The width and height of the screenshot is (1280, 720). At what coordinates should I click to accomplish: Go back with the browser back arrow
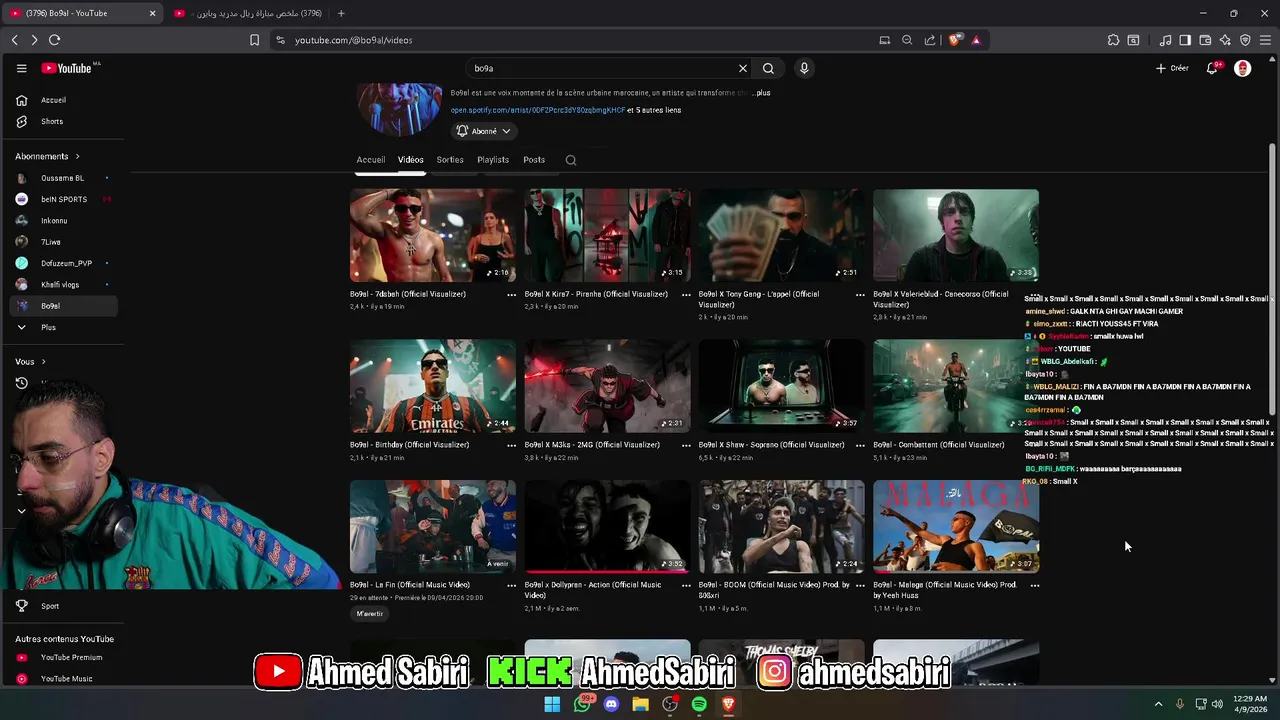pos(15,40)
